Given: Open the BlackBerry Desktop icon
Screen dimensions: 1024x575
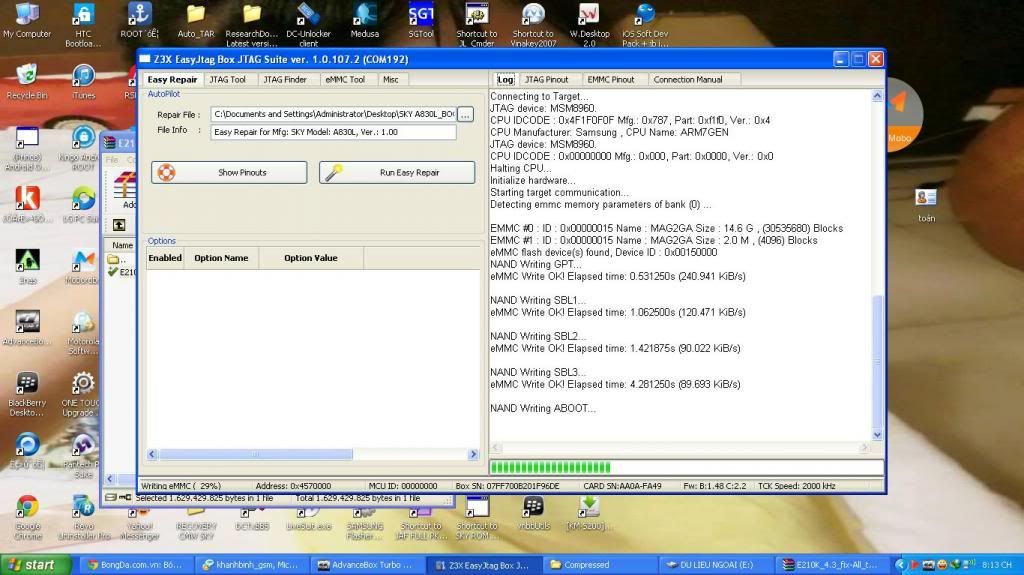Looking at the screenshot, I should 27,394.
